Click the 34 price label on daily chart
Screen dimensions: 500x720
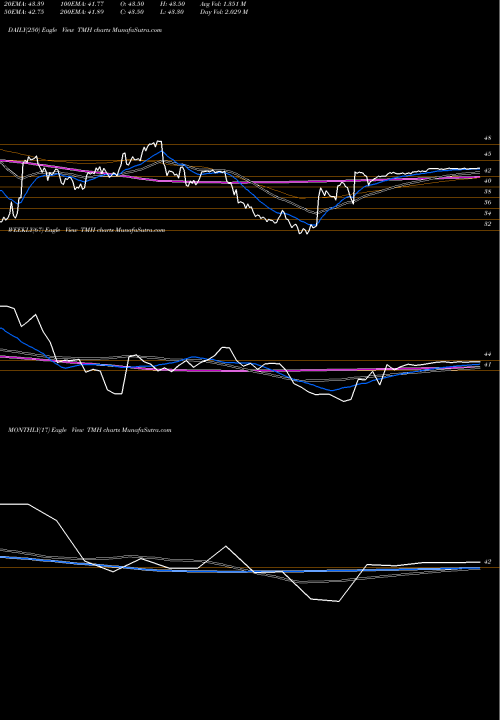click(488, 214)
